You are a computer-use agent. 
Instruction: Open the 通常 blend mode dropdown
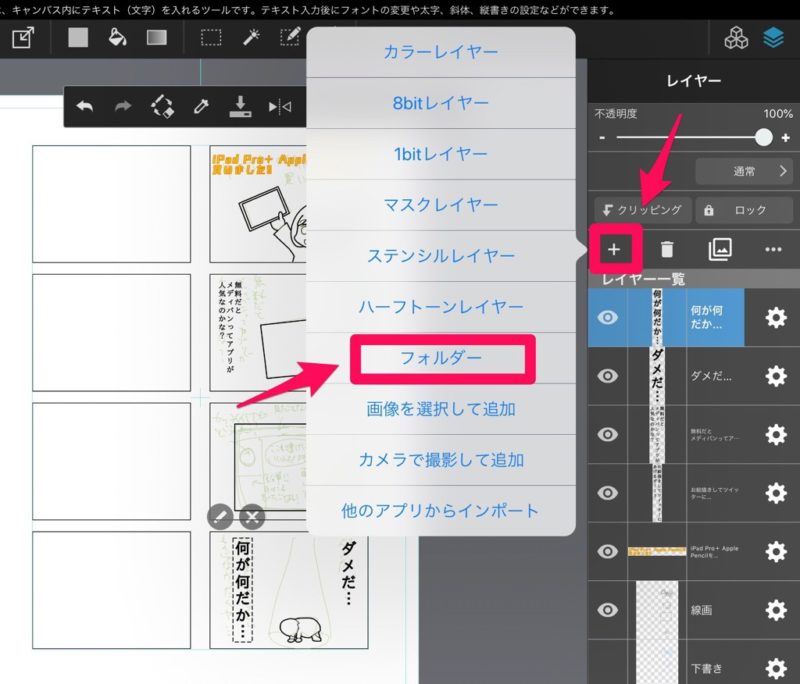(x=744, y=171)
